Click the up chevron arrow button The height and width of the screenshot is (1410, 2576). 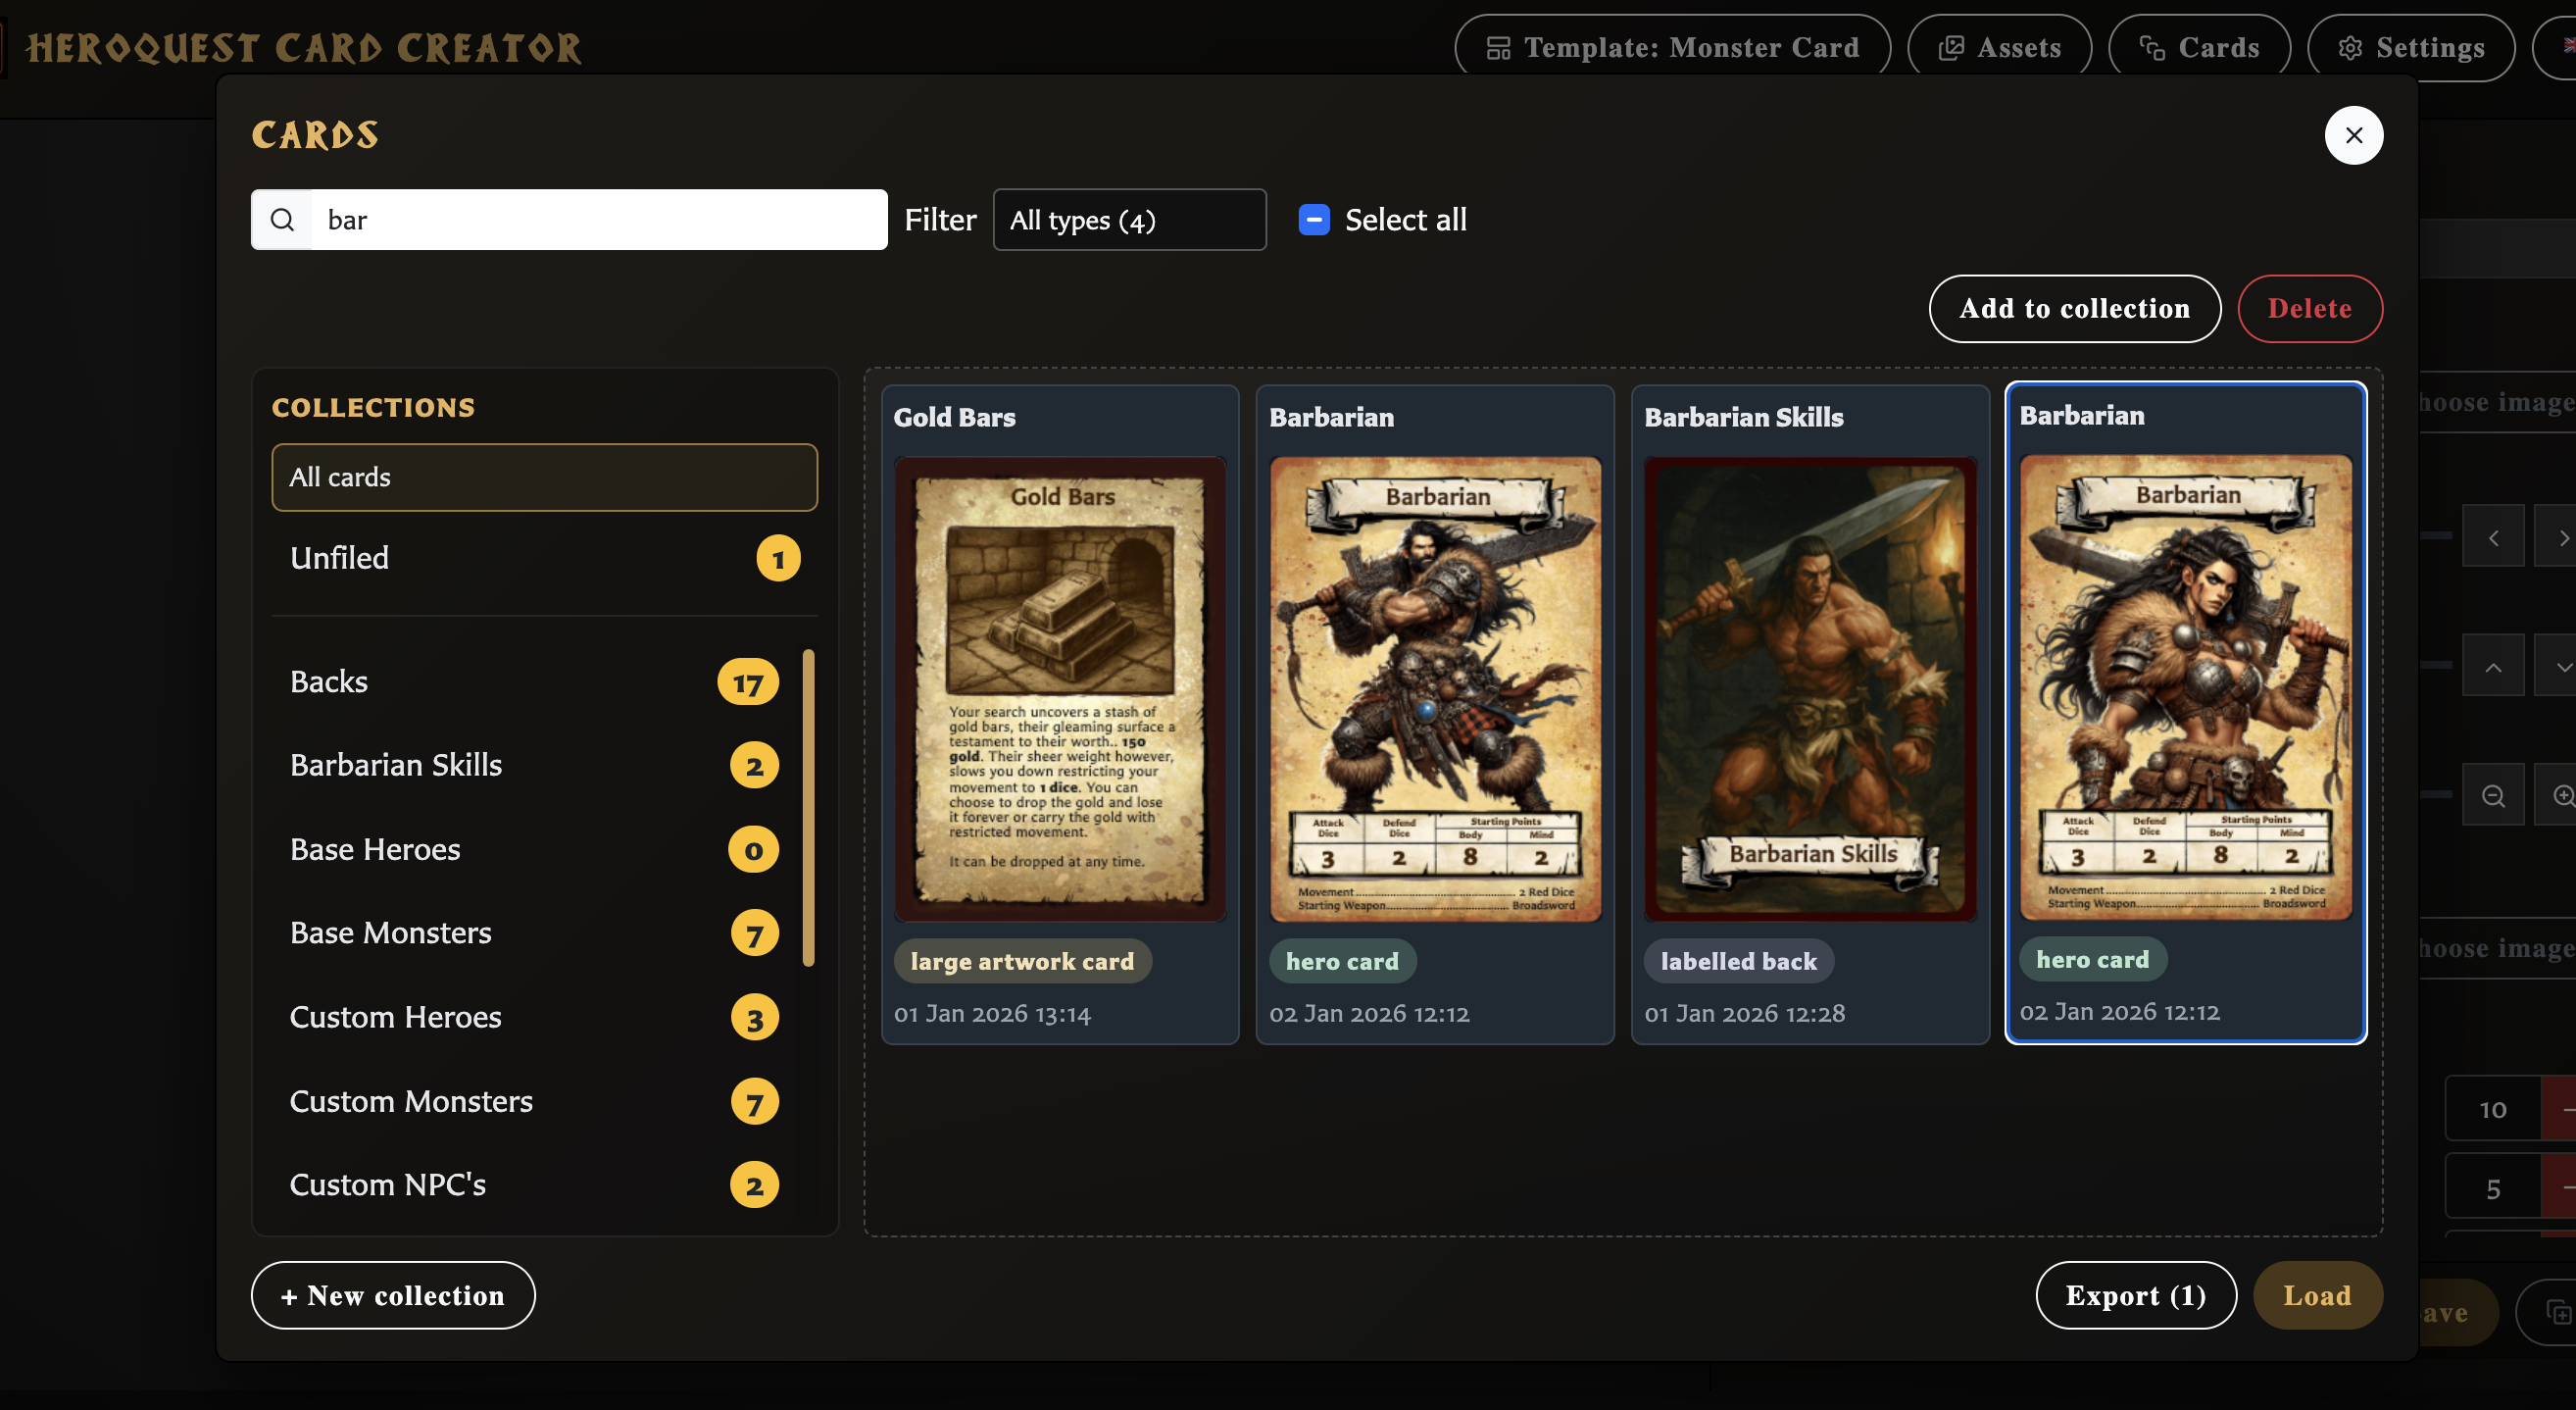click(2492, 666)
